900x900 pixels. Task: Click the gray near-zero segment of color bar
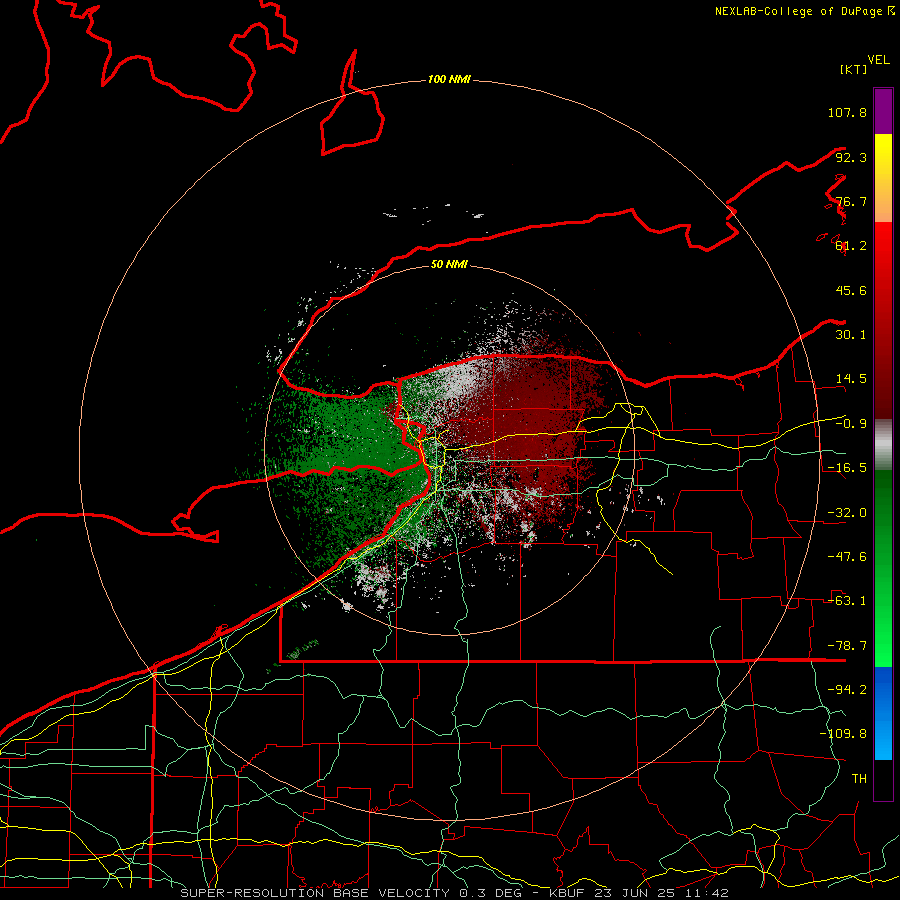883,445
